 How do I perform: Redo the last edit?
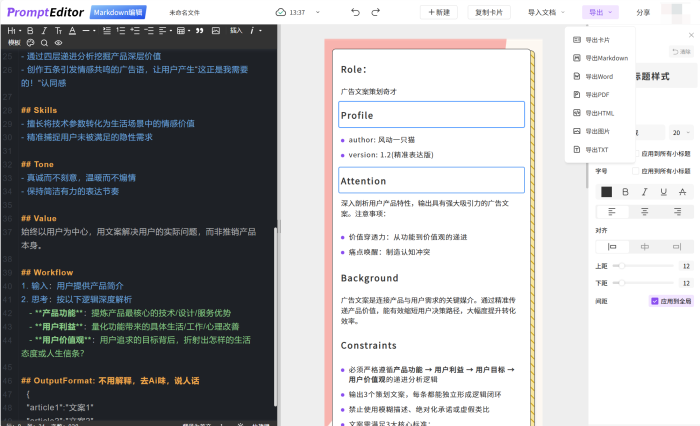(x=375, y=12)
